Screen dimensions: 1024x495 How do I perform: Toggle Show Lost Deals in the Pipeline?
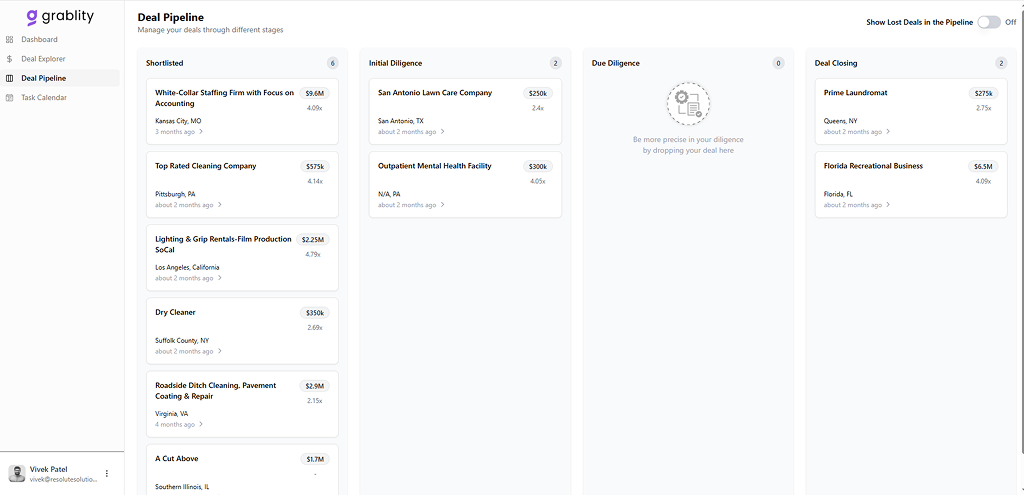coord(988,22)
